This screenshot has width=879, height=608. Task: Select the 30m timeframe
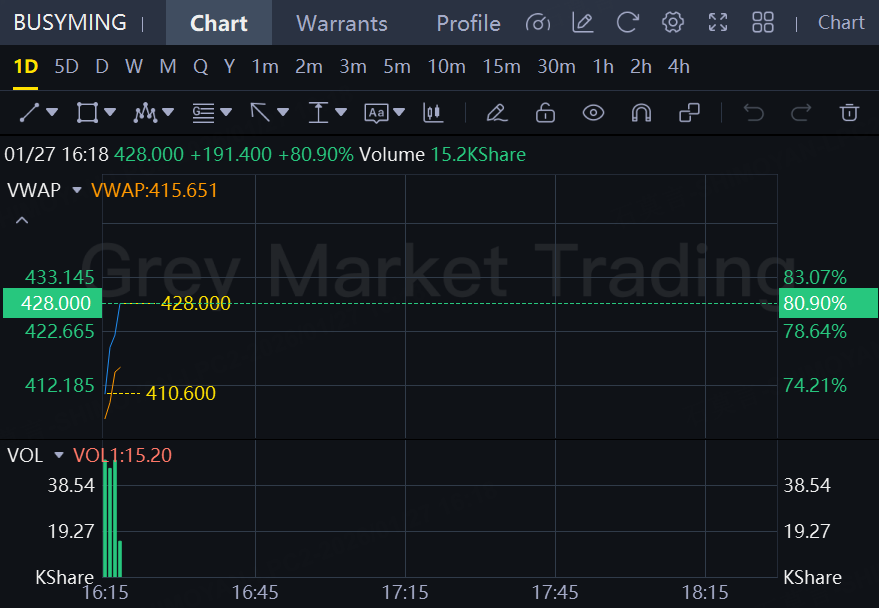[x=556, y=66]
